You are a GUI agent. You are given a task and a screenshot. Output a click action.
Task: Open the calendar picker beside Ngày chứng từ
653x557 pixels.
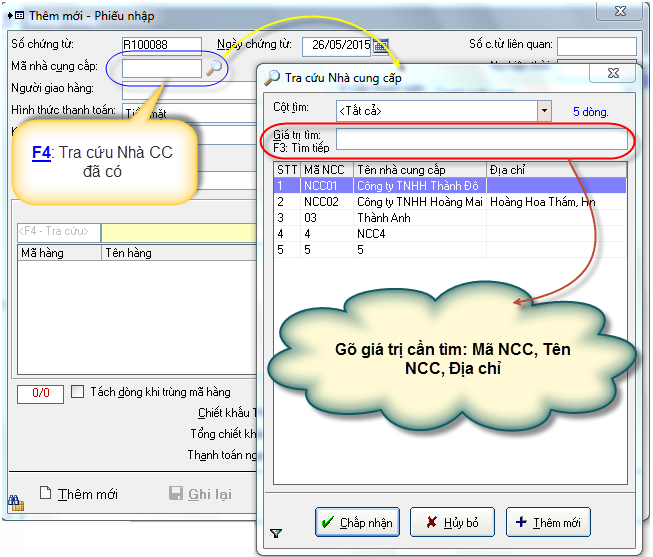coord(380,45)
